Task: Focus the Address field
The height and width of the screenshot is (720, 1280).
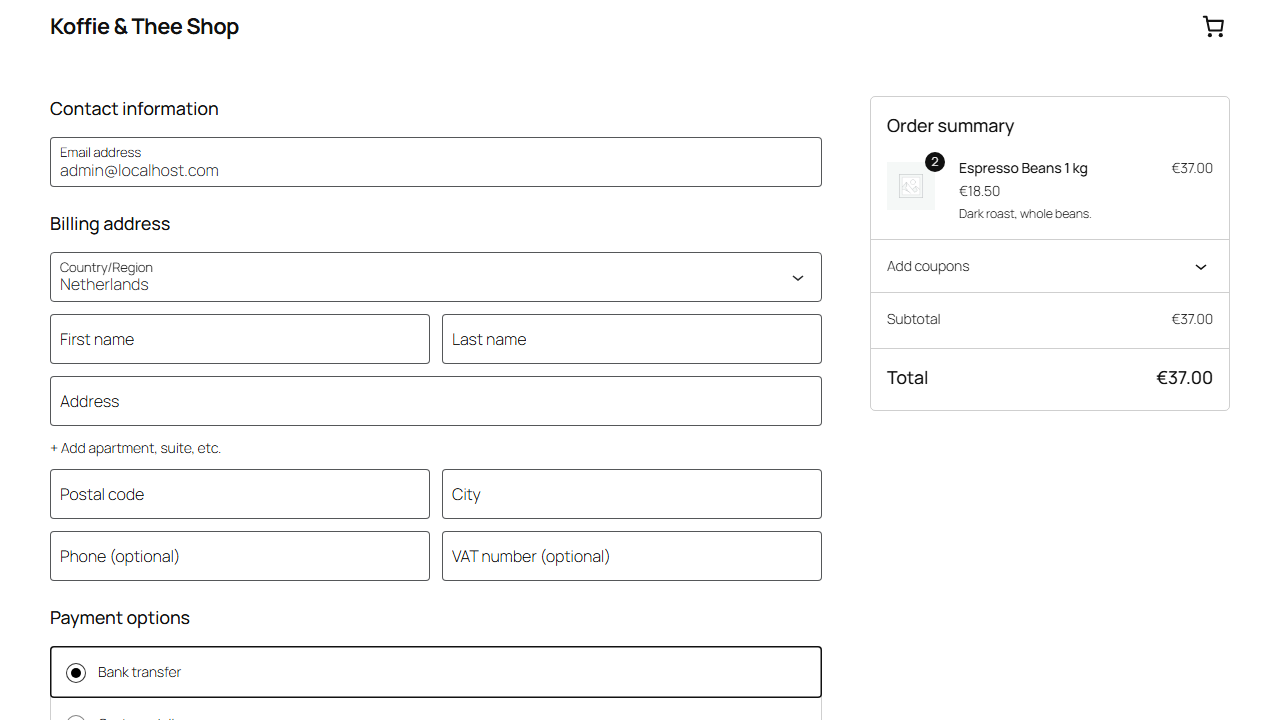Action: [436, 401]
